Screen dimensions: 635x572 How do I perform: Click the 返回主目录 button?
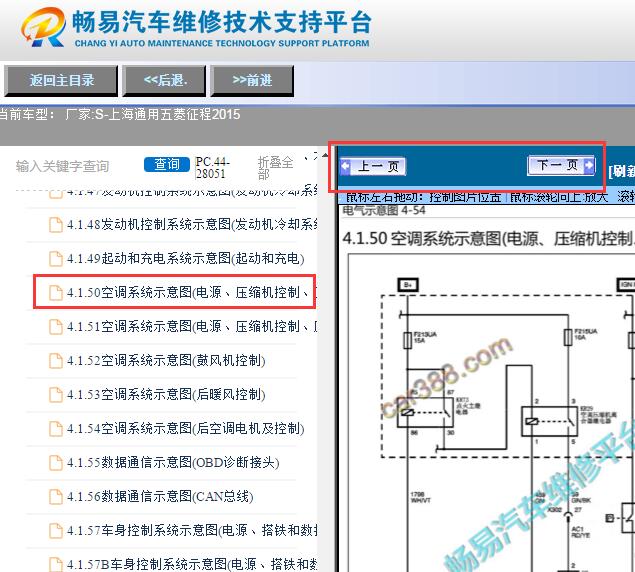pyautogui.click(x=61, y=80)
